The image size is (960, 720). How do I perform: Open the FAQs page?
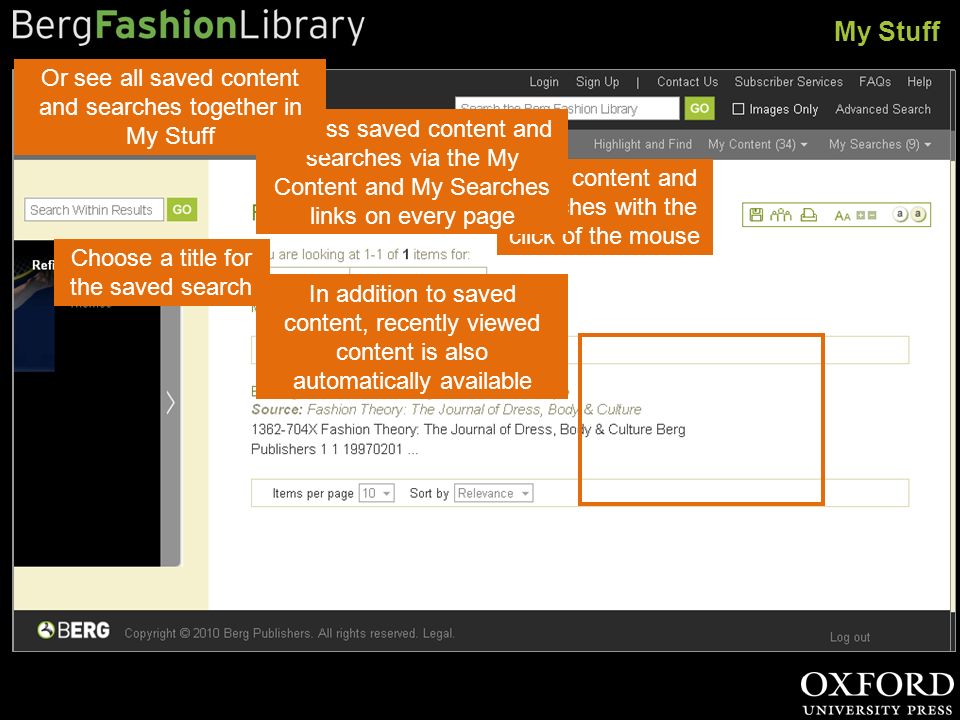875,82
